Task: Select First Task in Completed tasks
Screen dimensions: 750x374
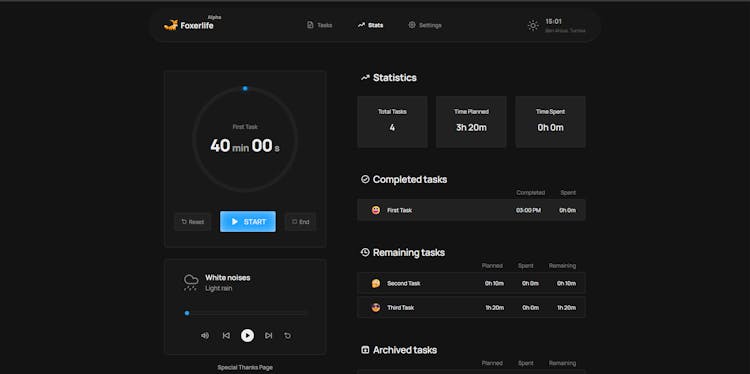Action: (x=471, y=210)
